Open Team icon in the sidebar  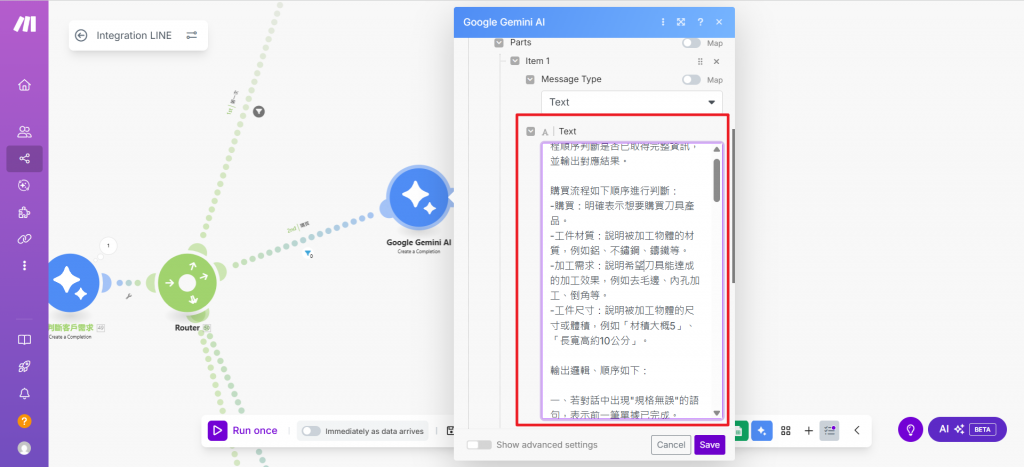tap(25, 132)
